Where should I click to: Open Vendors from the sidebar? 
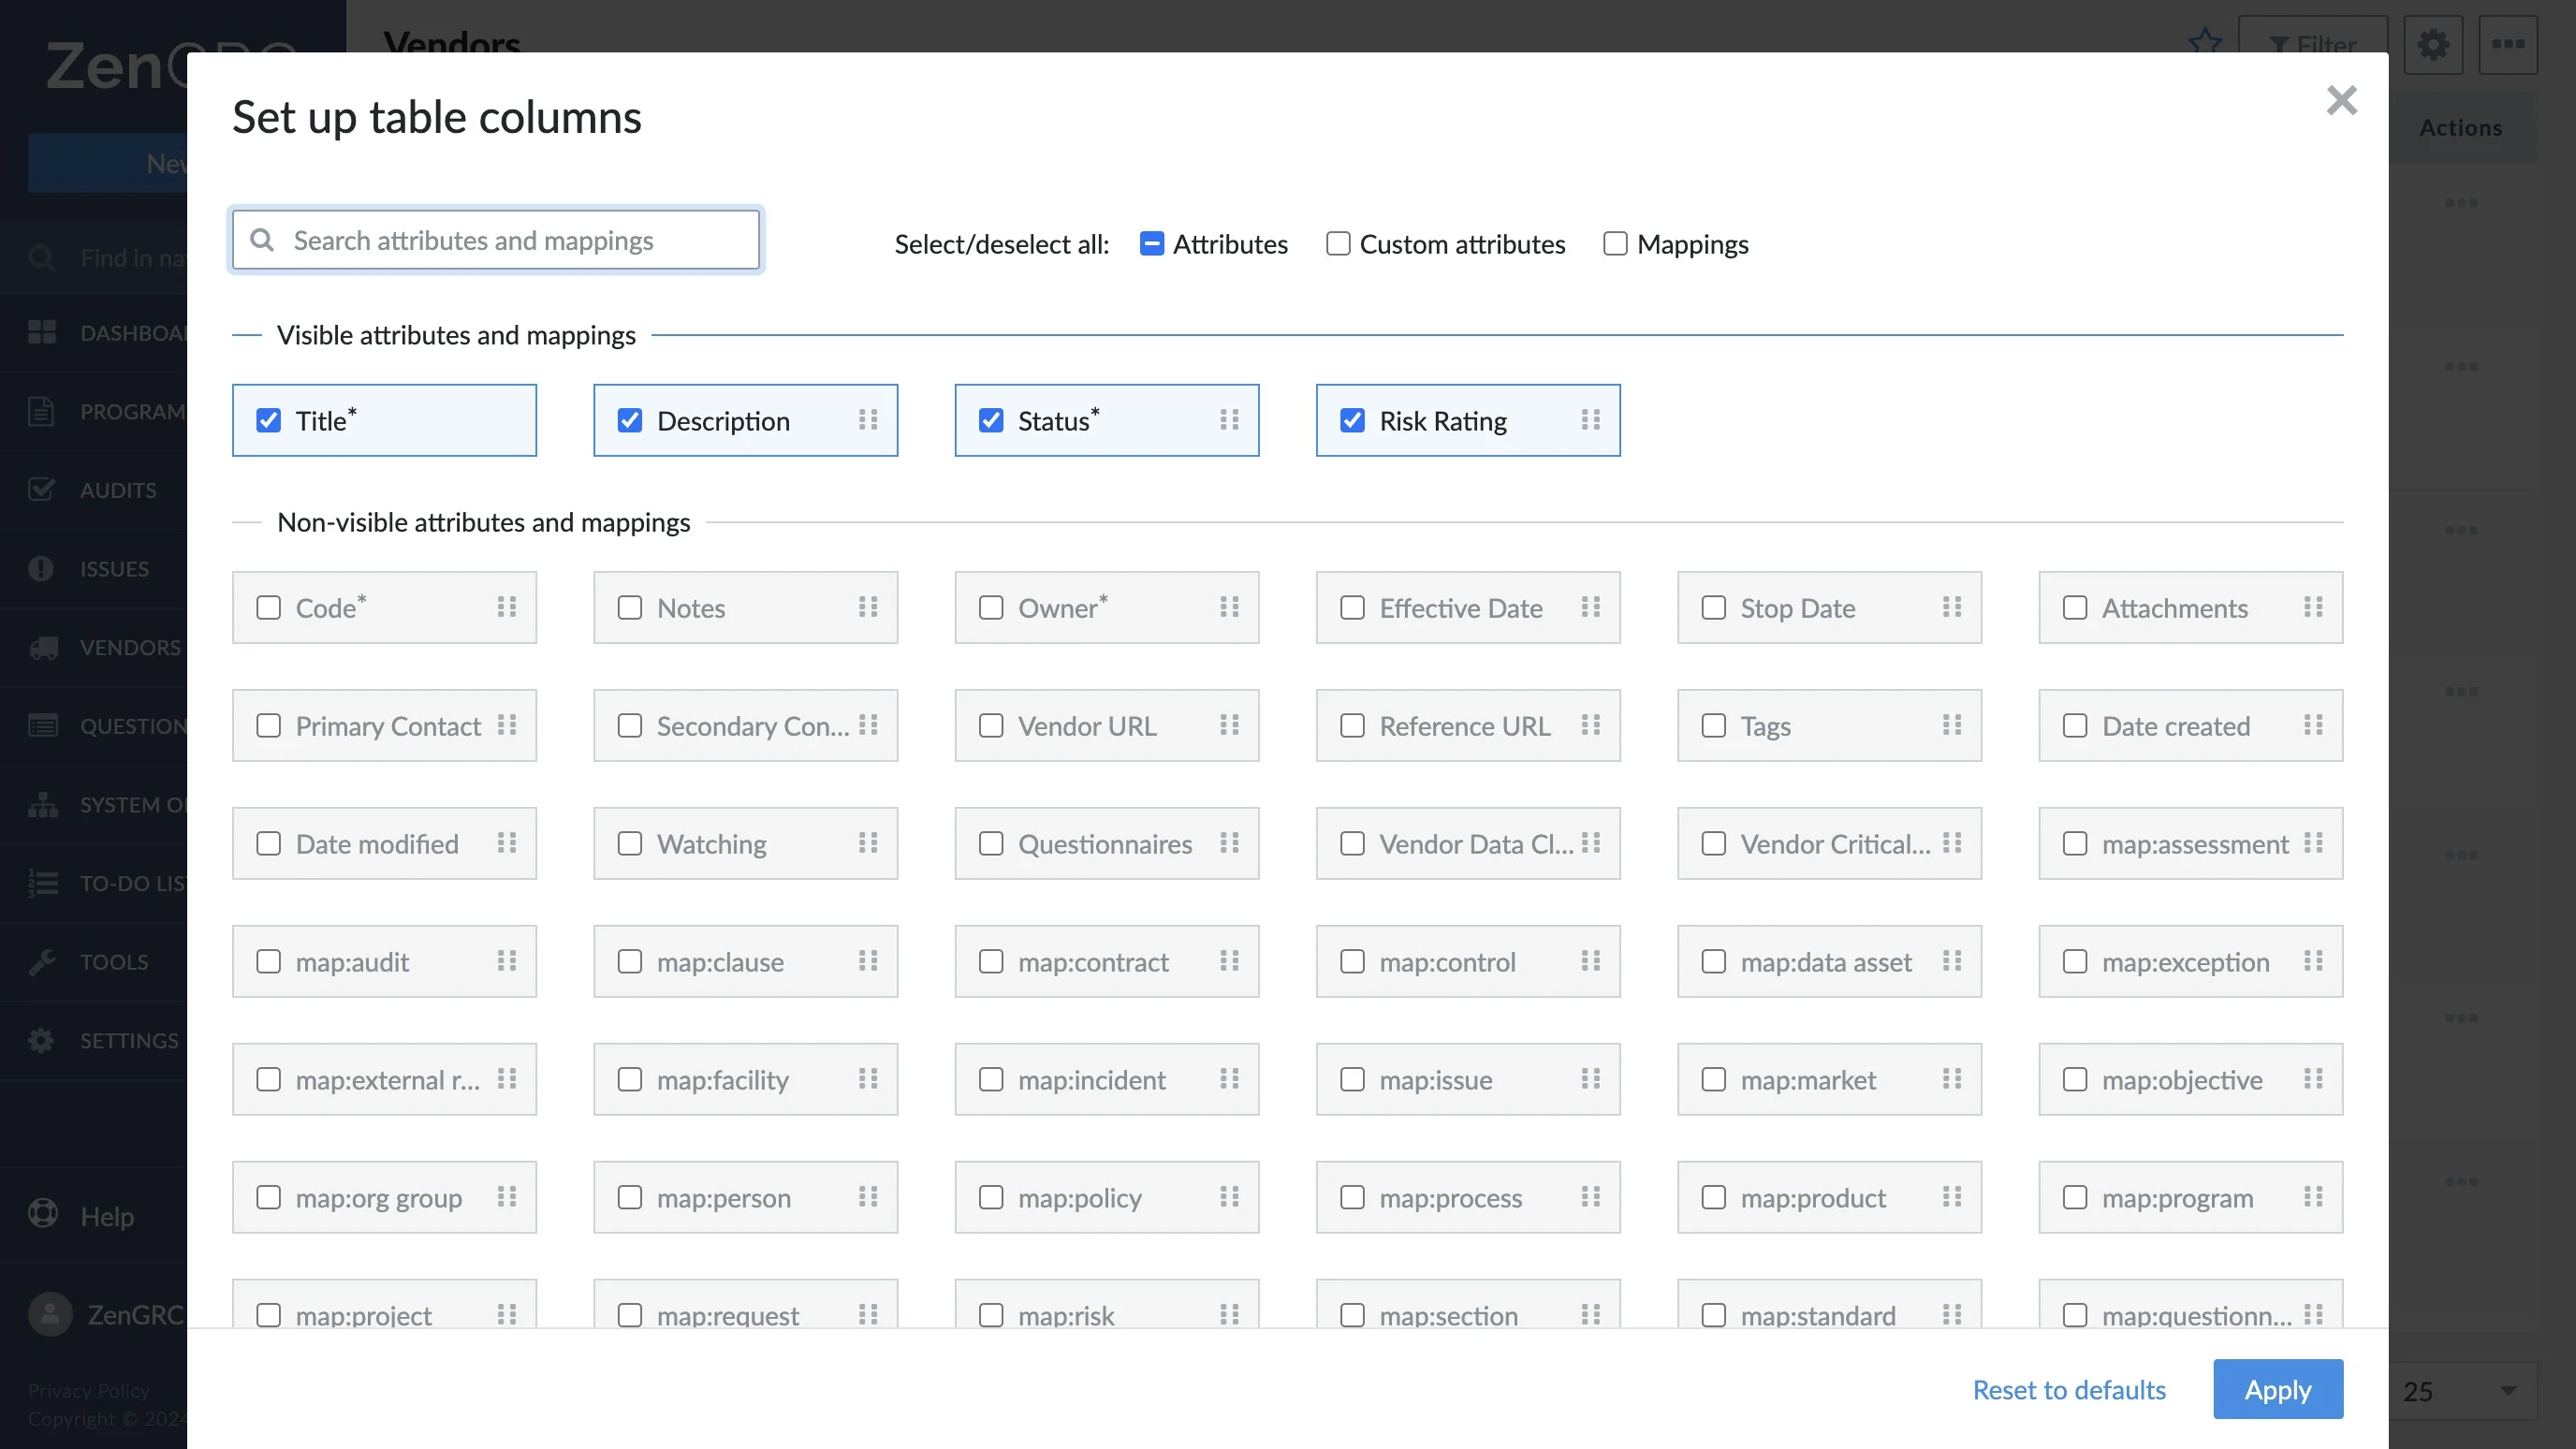(94, 647)
